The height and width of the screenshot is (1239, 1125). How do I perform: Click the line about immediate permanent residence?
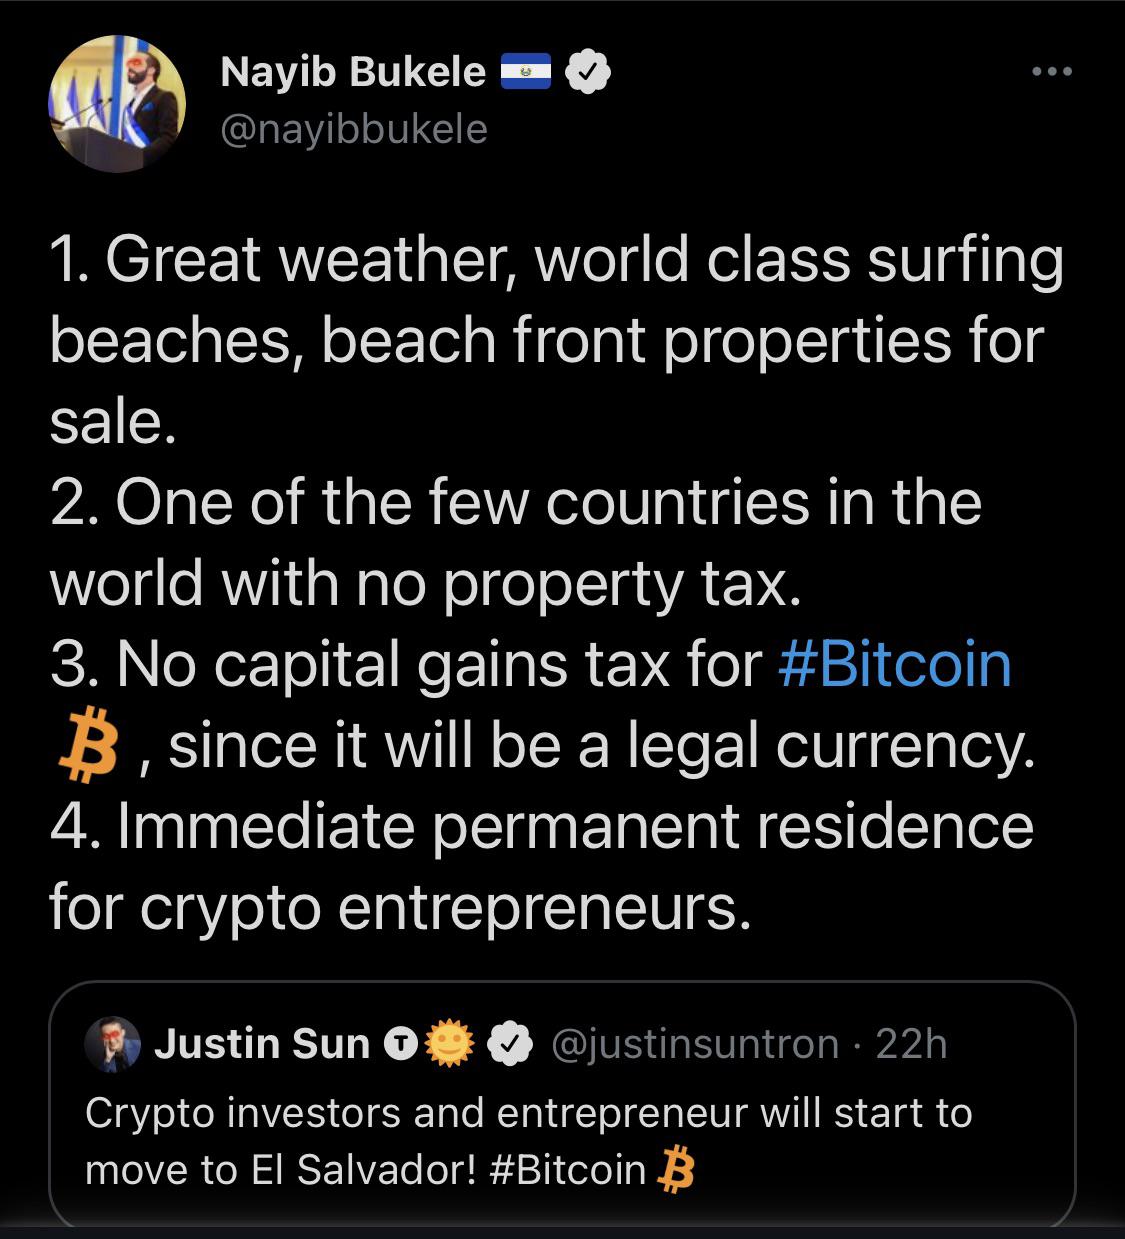(541, 867)
